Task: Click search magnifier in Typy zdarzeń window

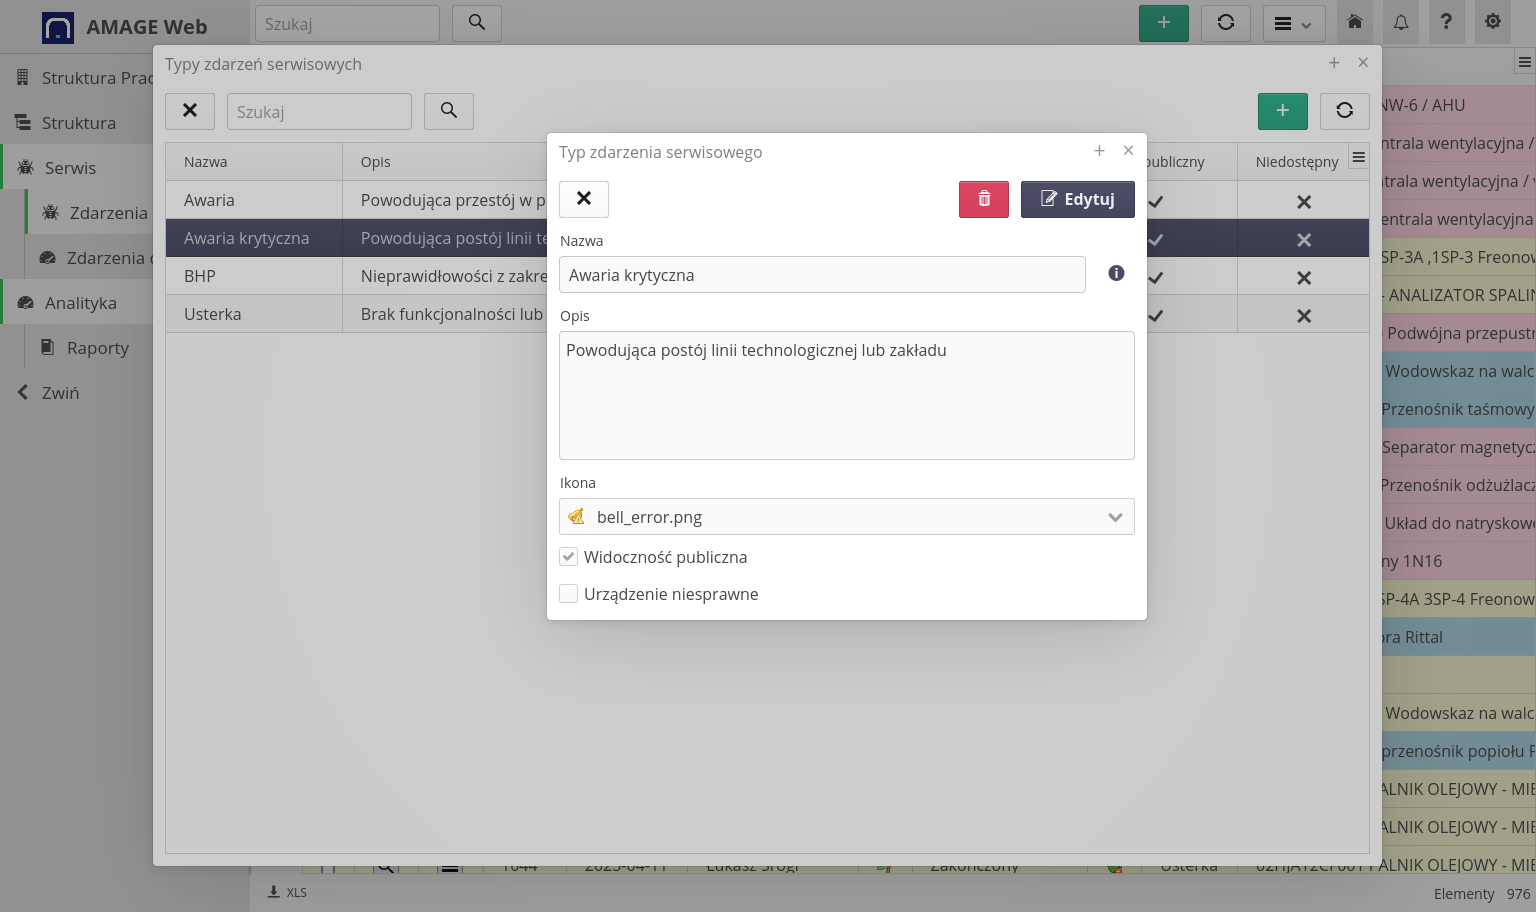Action: [449, 111]
